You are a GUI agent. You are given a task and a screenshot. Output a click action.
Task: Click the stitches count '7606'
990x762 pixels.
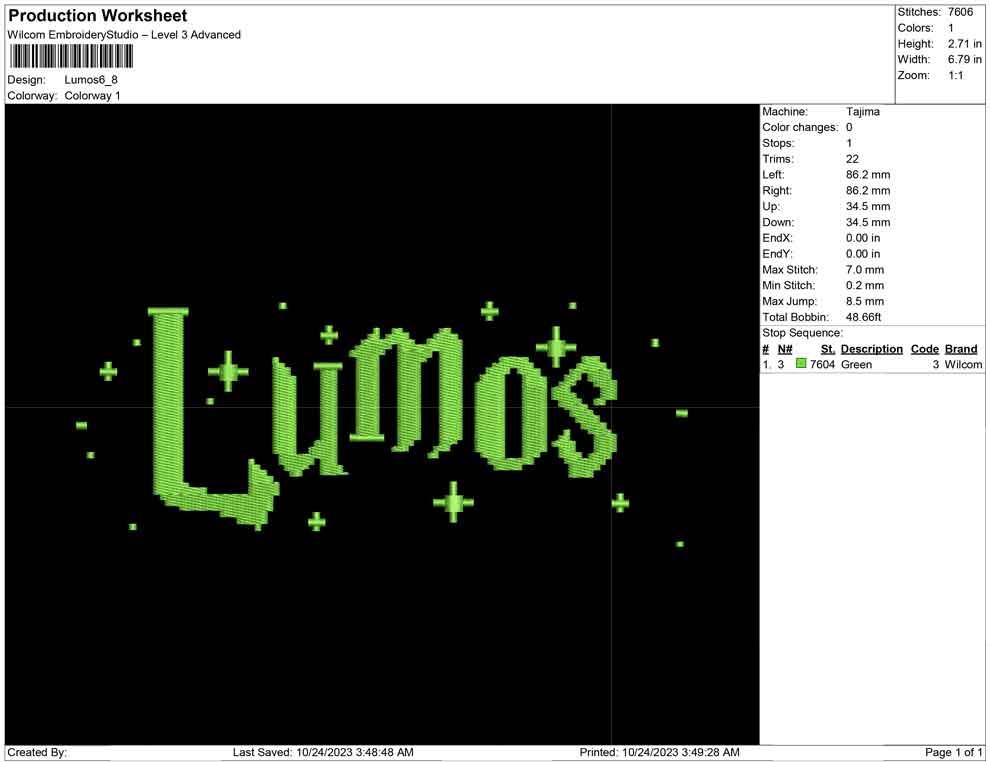[x=960, y=12]
